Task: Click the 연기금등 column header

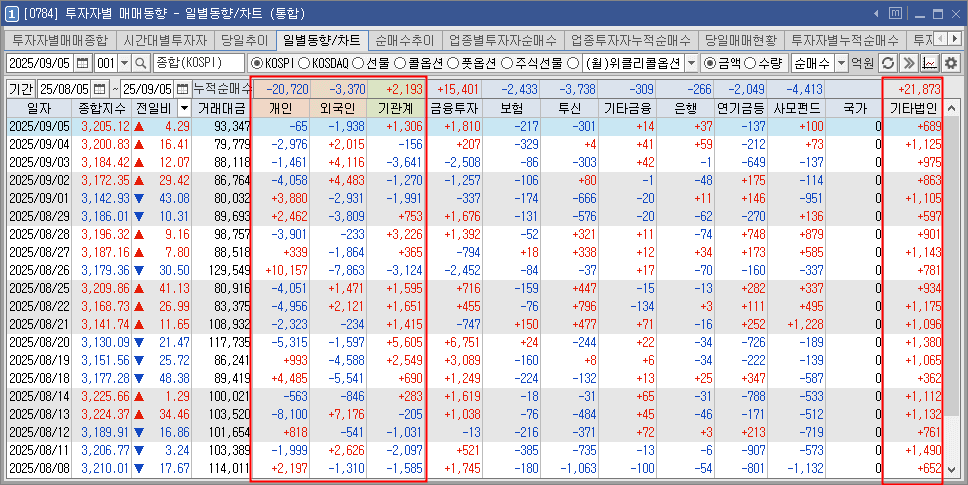Action: coord(742,109)
